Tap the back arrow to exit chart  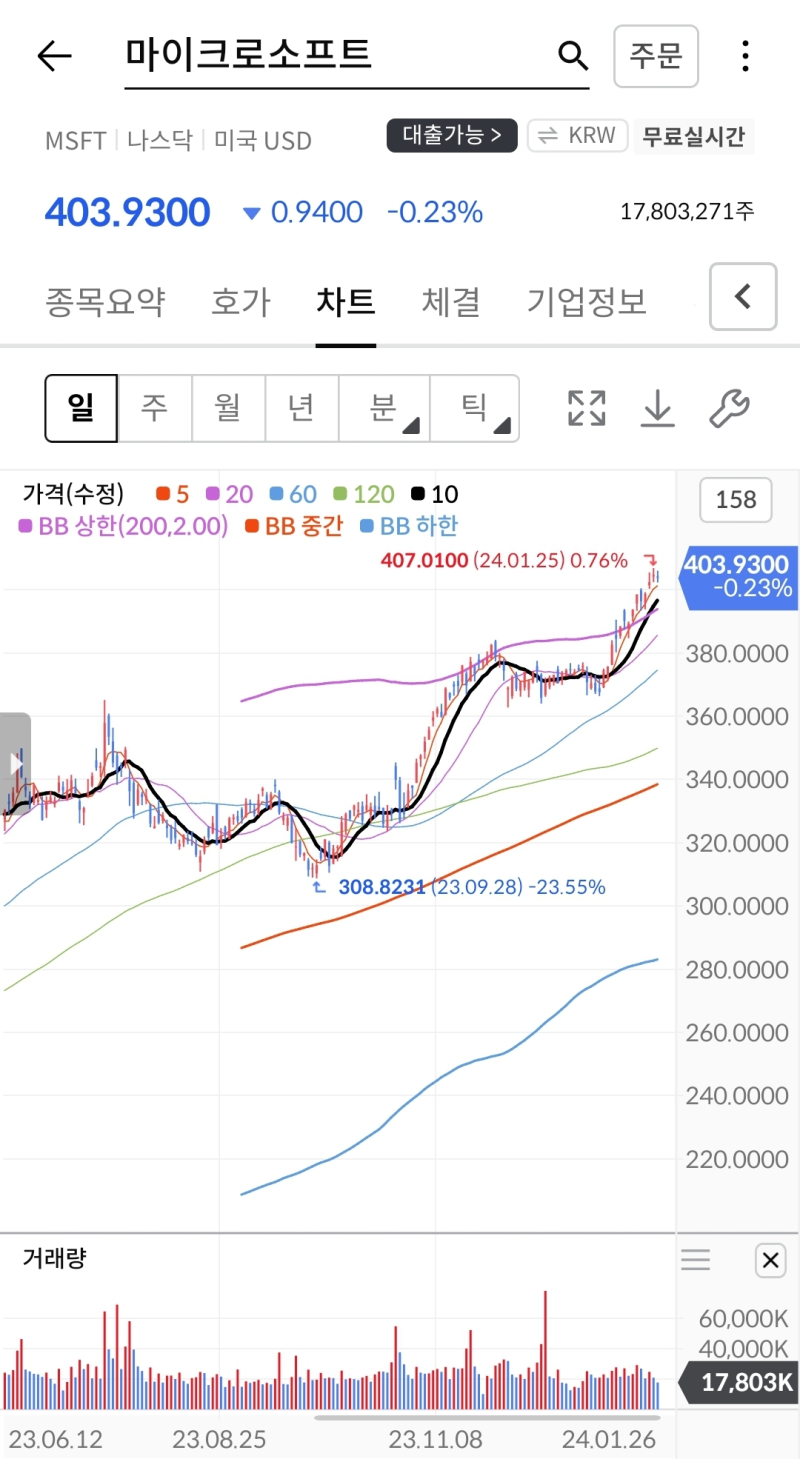(54, 56)
